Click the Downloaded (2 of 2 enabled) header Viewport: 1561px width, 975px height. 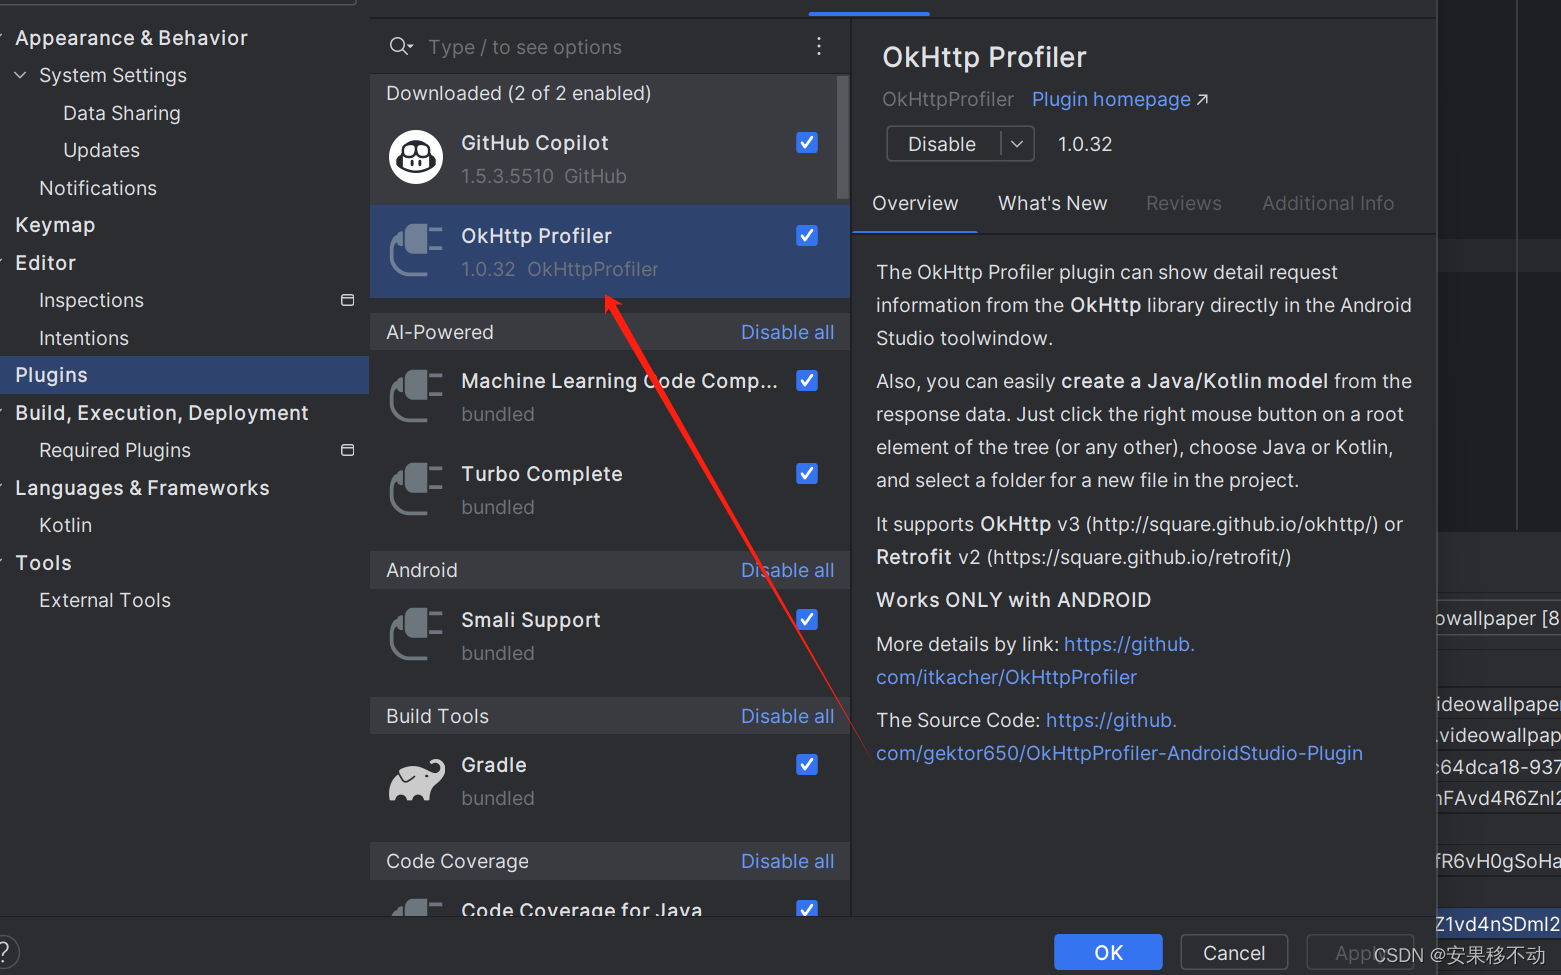click(518, 93)
